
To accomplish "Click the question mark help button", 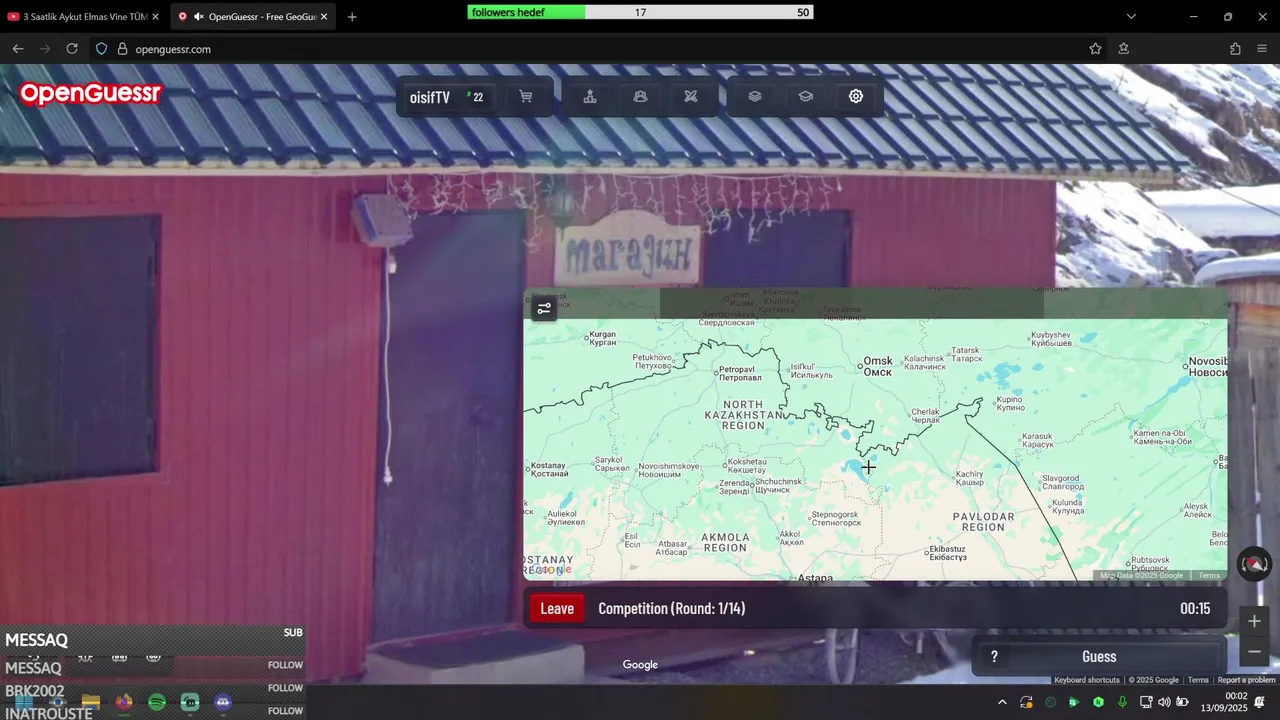I will point(994,657).
